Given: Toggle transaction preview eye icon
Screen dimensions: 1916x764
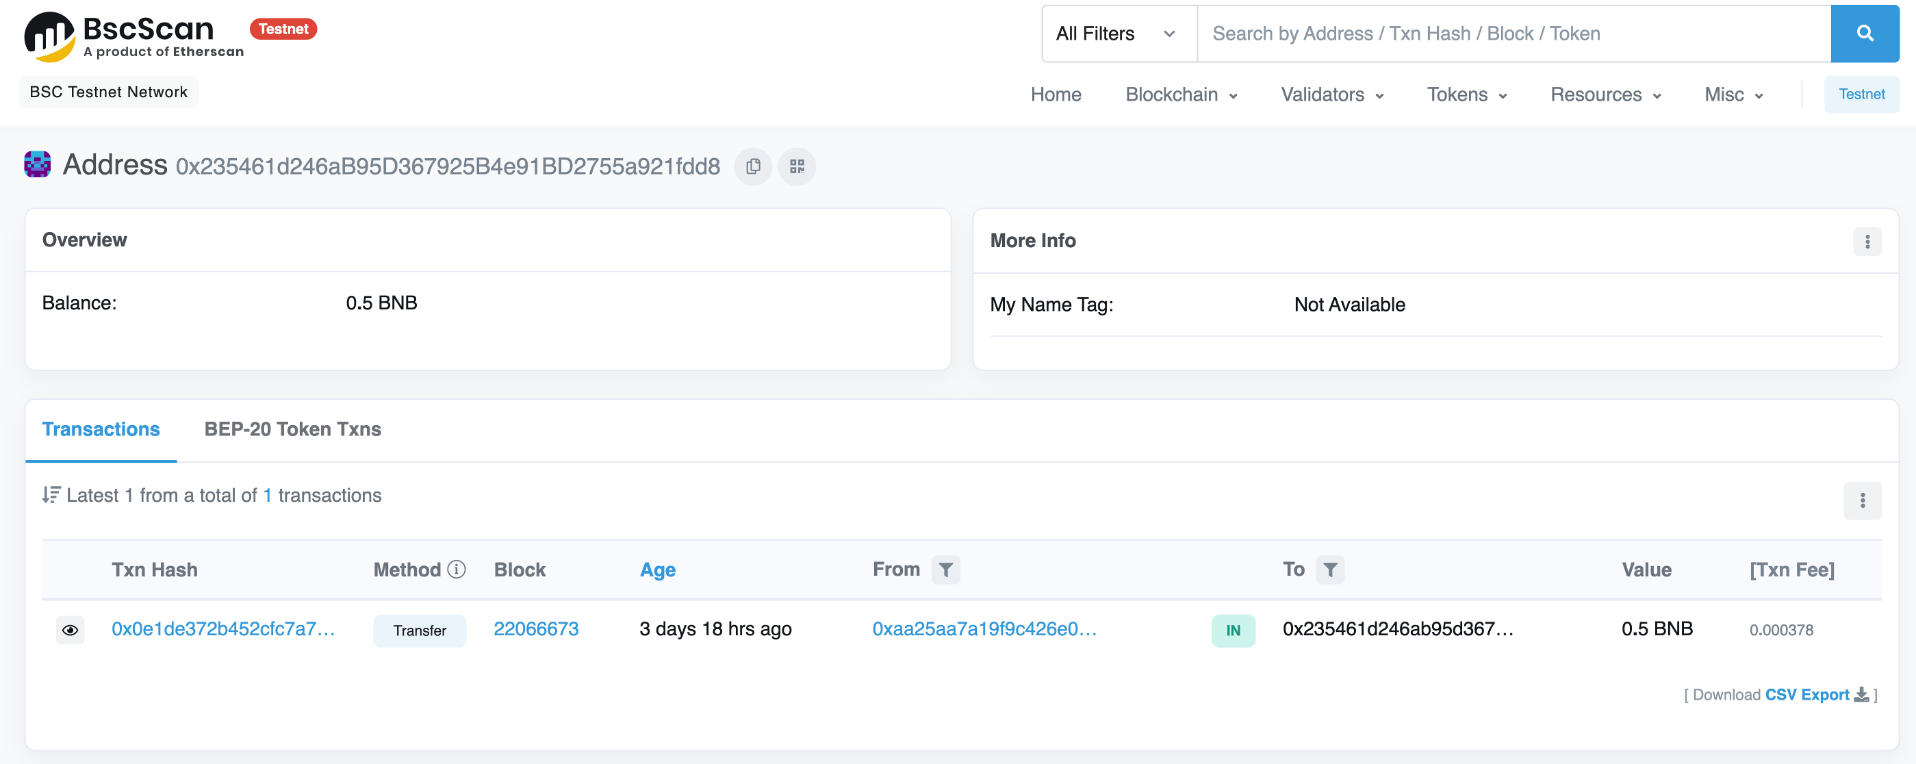Looking at the screenshot, I should point(70,630).
